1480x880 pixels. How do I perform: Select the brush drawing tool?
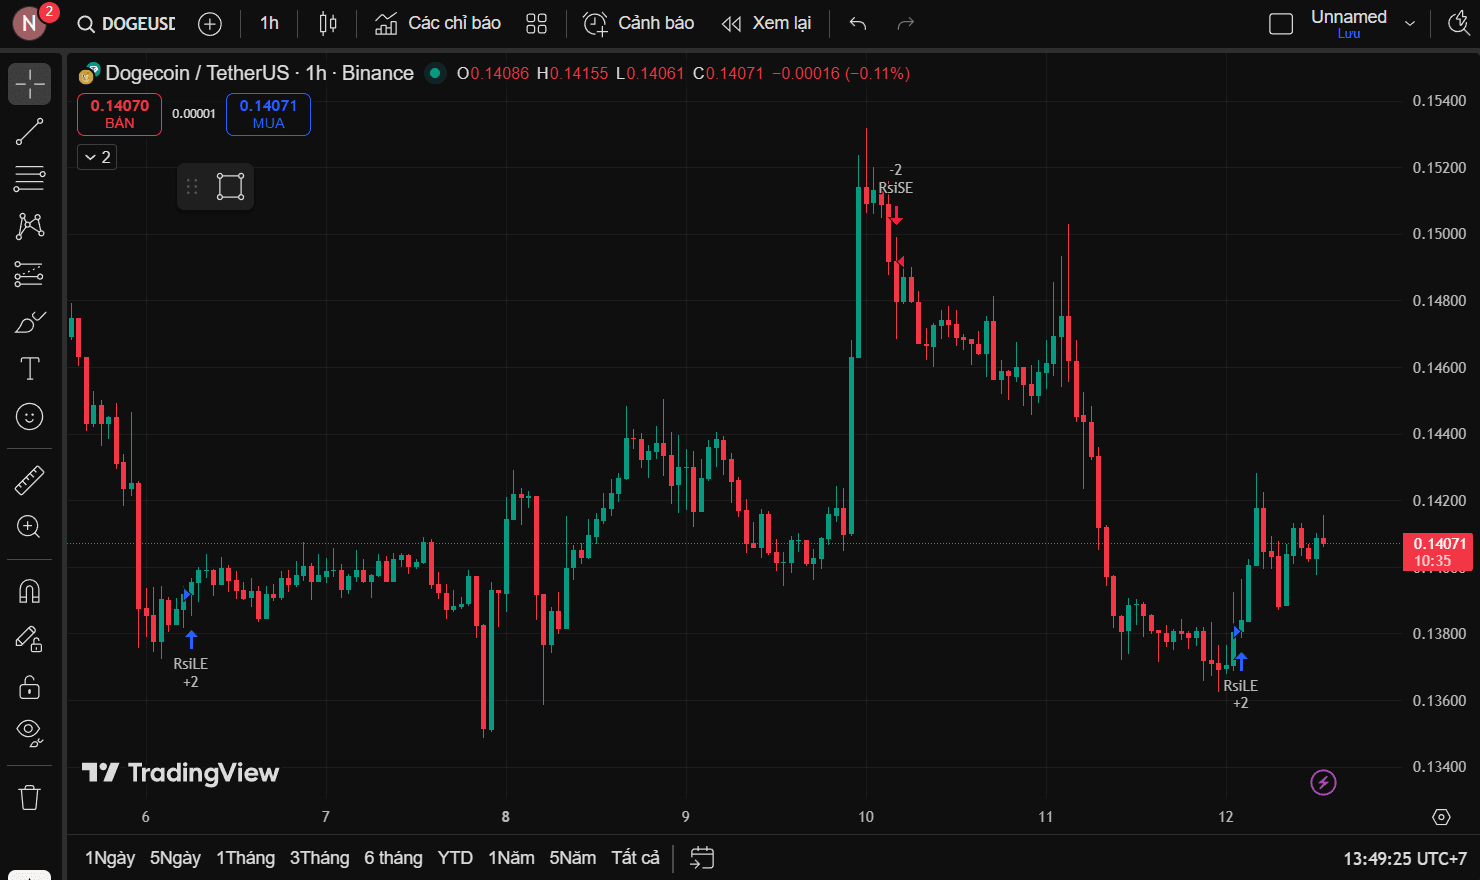coord(30,322)
